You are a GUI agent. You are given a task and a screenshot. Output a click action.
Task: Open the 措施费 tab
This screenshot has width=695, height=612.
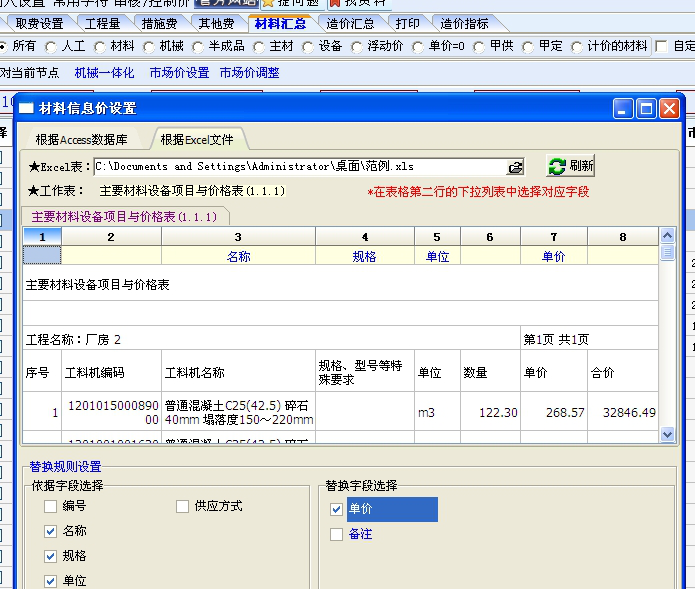(x=159, y=23)
